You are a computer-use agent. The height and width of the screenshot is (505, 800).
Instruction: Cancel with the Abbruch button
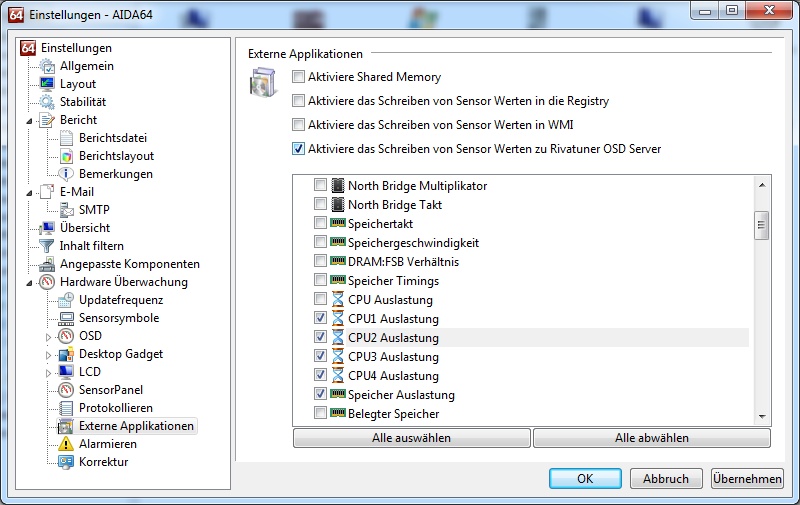tap(666, 478)
